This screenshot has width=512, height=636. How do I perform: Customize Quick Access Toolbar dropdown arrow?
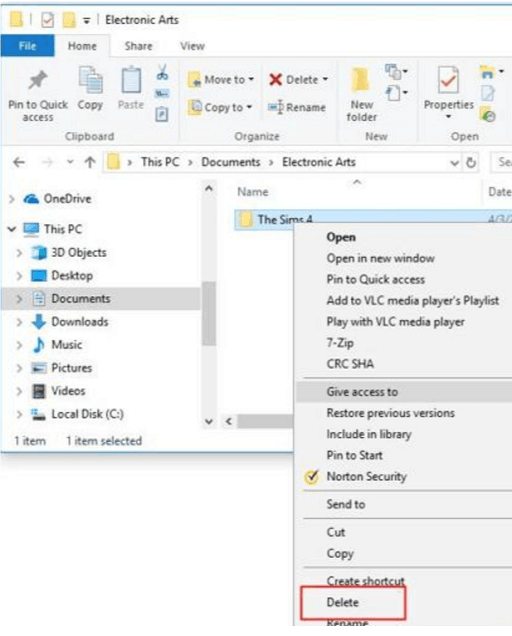click(86, 20)
